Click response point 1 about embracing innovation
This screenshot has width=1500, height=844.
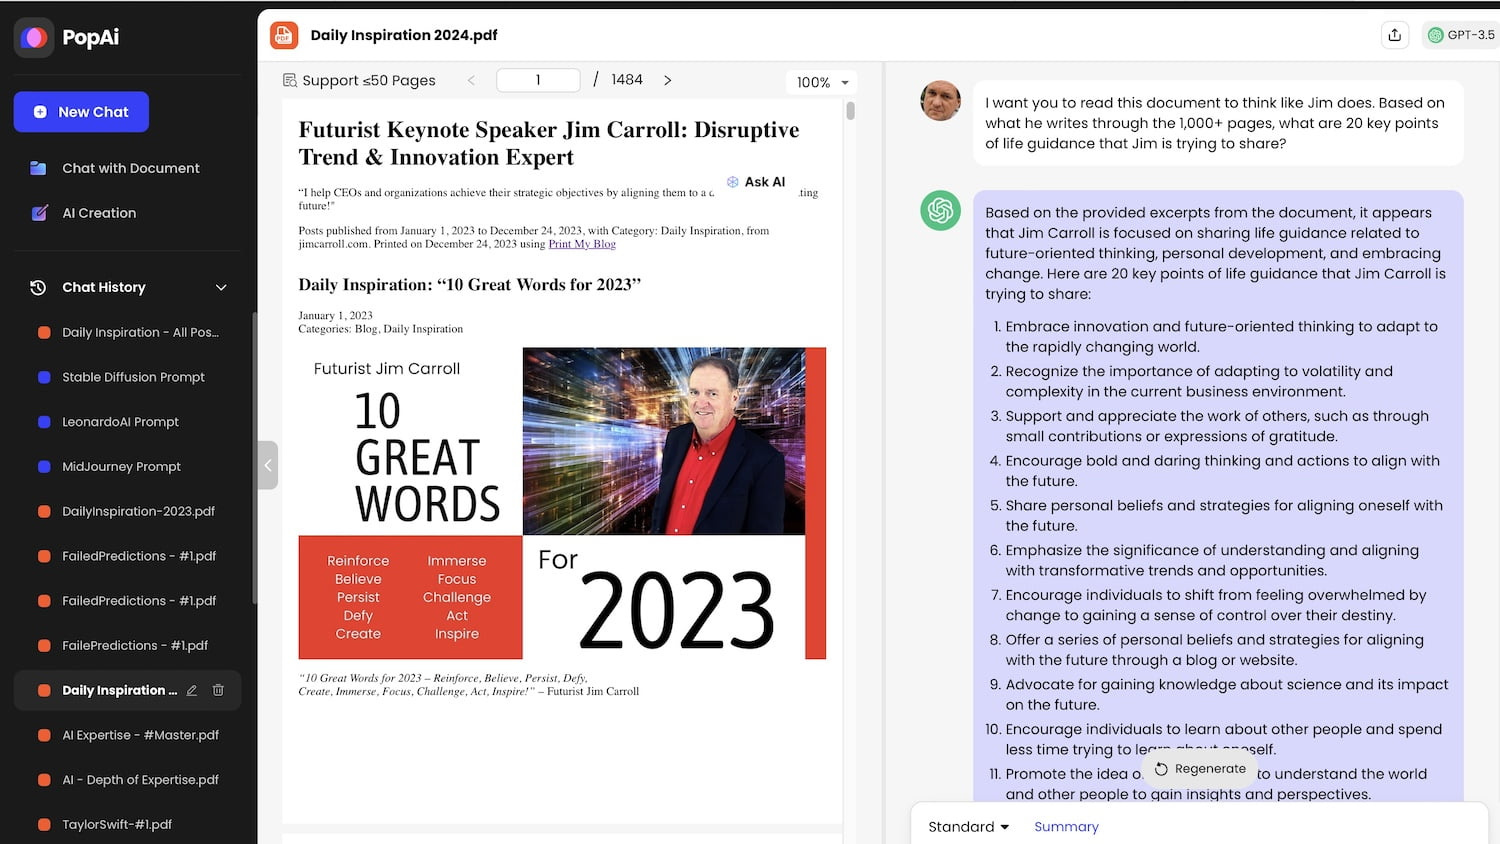(1221, 337)
